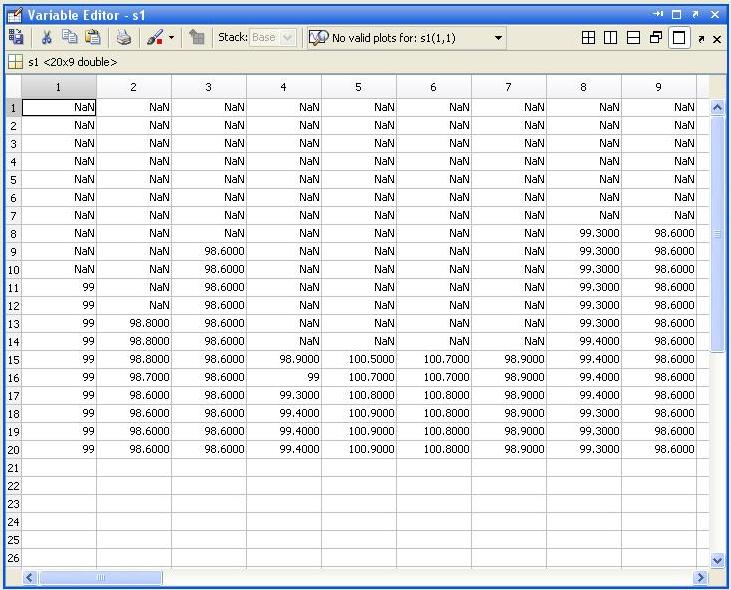The width and height of the screenshot is (731, 590).
Task: Click the Cut scissors icon
Action: pos(46,38)
